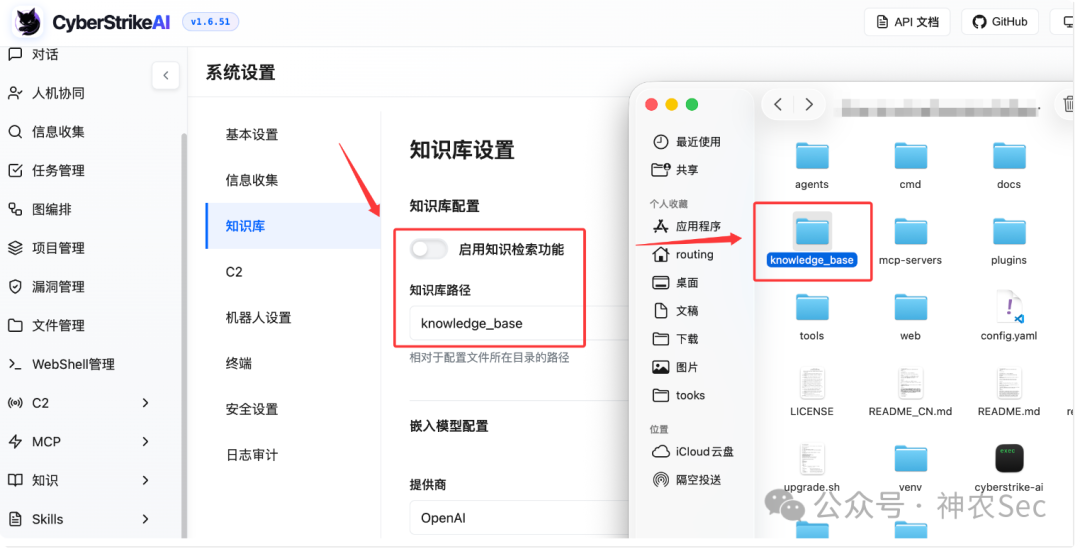Select C2 settings tab
The image size is (1080, 549).
pos(234,271)
